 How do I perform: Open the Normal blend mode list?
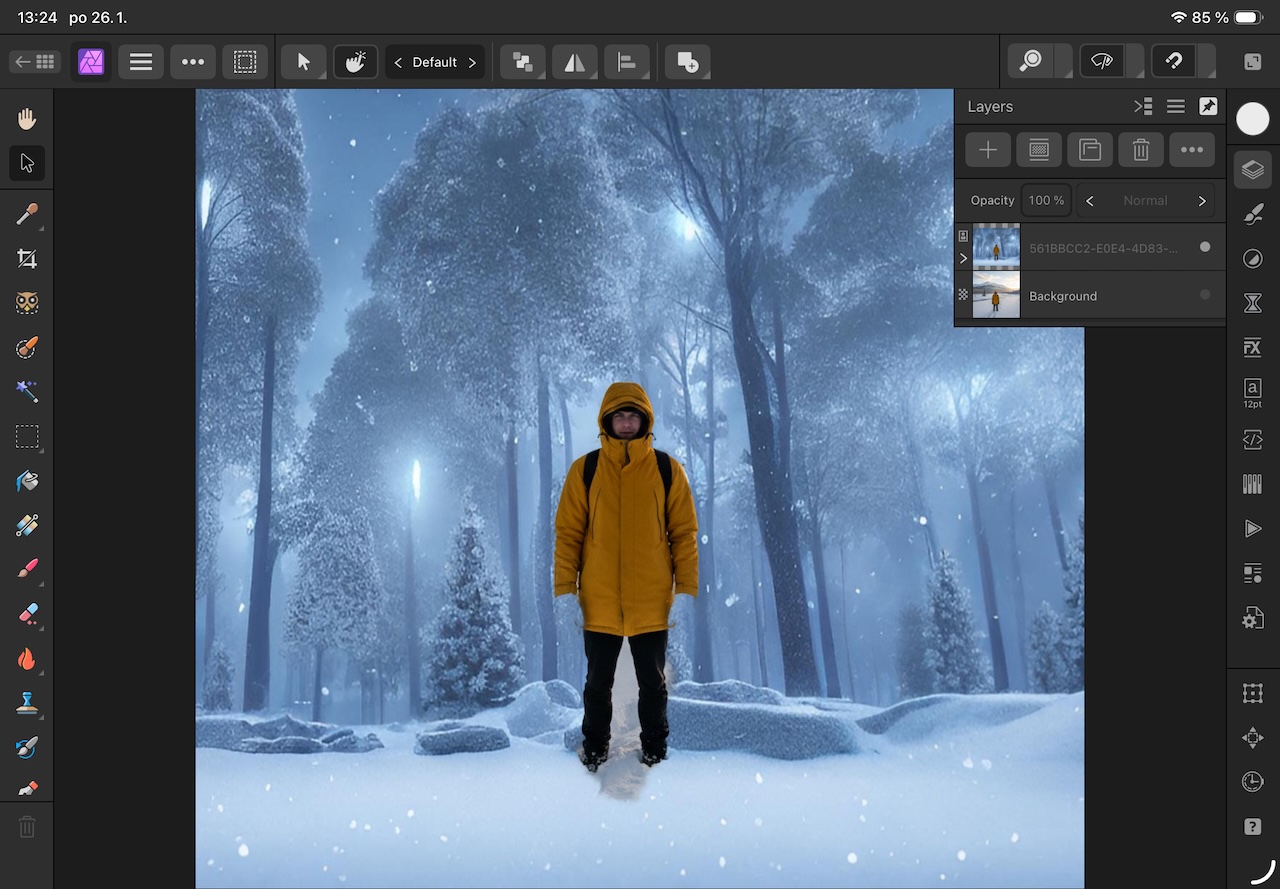pos(1145,201)
